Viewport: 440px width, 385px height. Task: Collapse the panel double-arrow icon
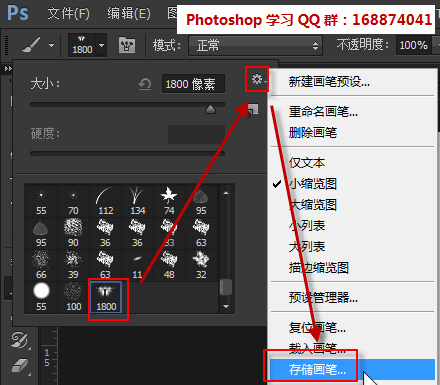tap(8, 69)
